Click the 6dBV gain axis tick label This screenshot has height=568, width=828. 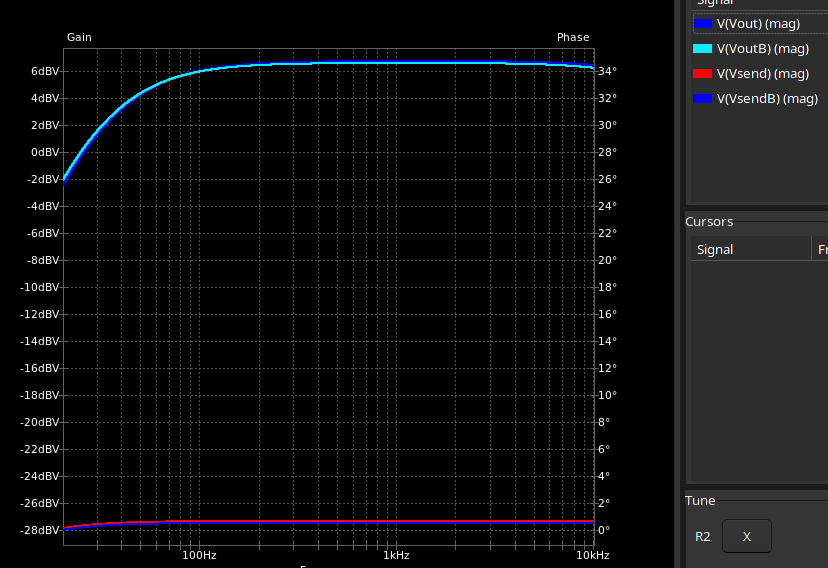pyautogui.click(x=45, y=71)
